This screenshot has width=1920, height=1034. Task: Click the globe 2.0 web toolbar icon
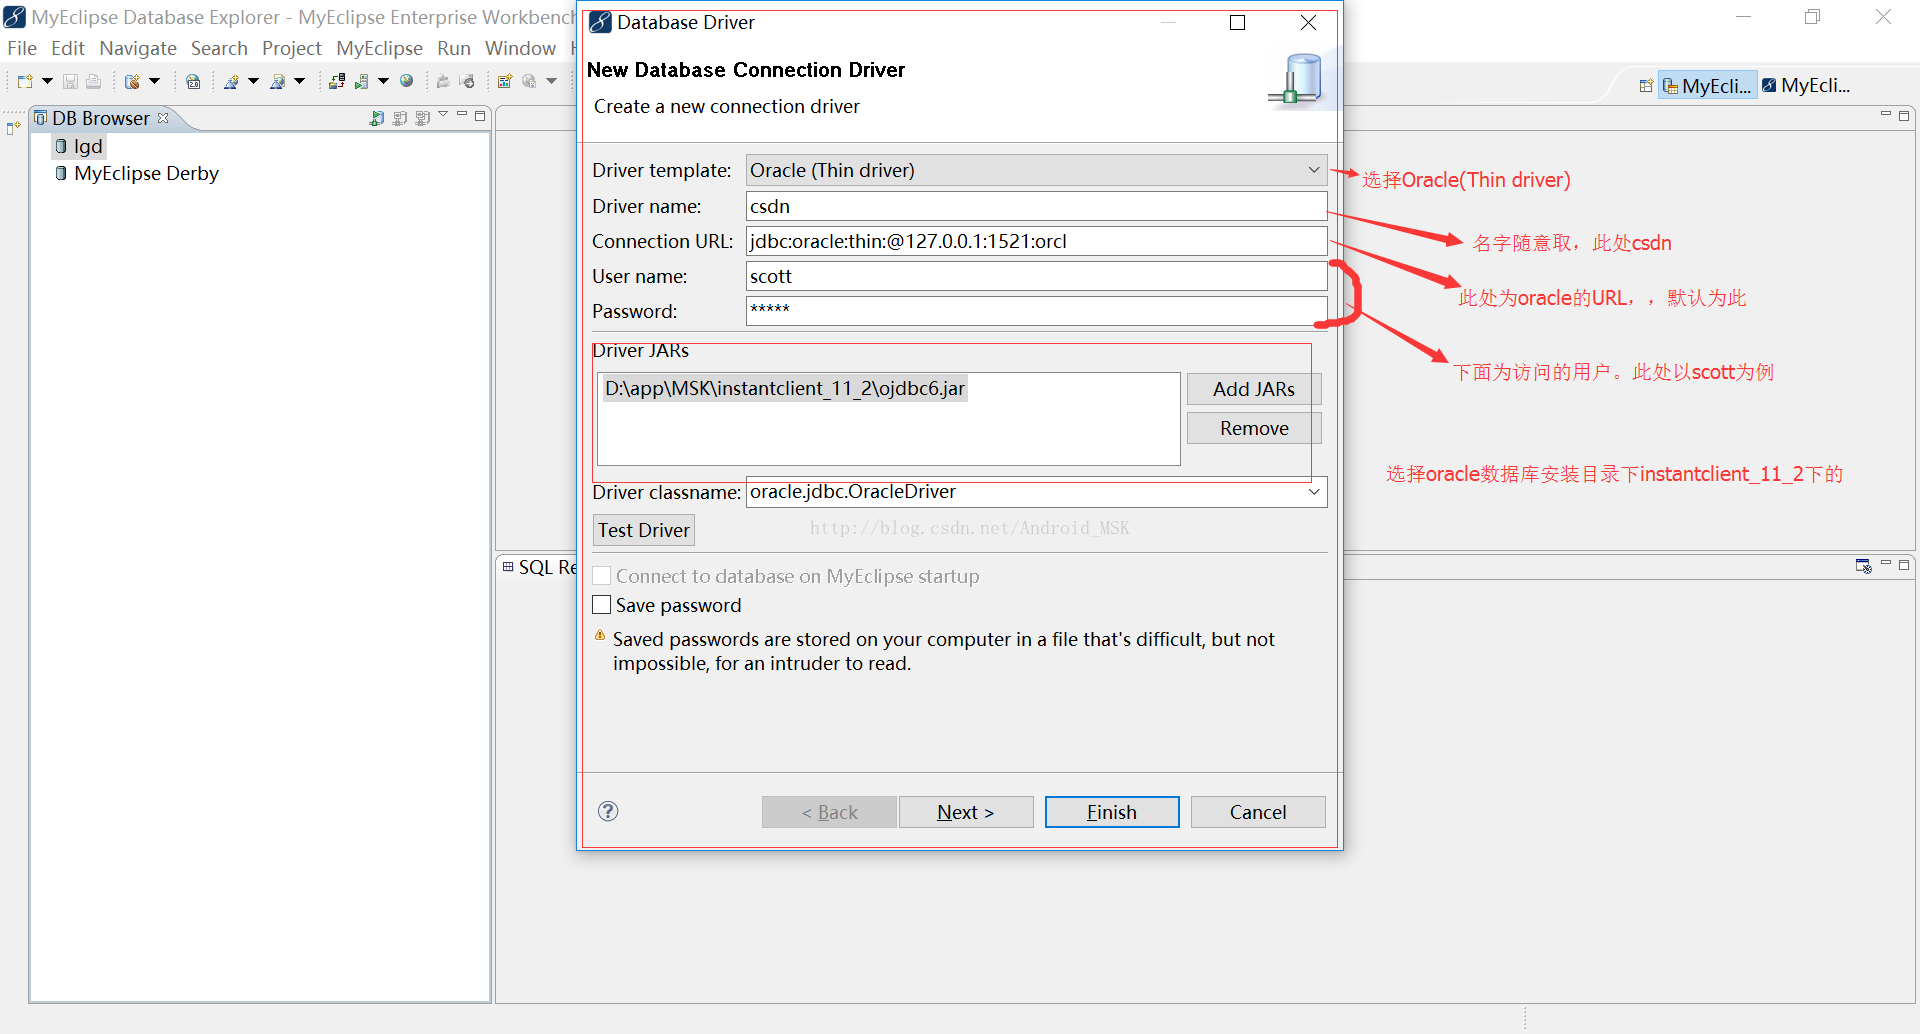tap(193, 82)
